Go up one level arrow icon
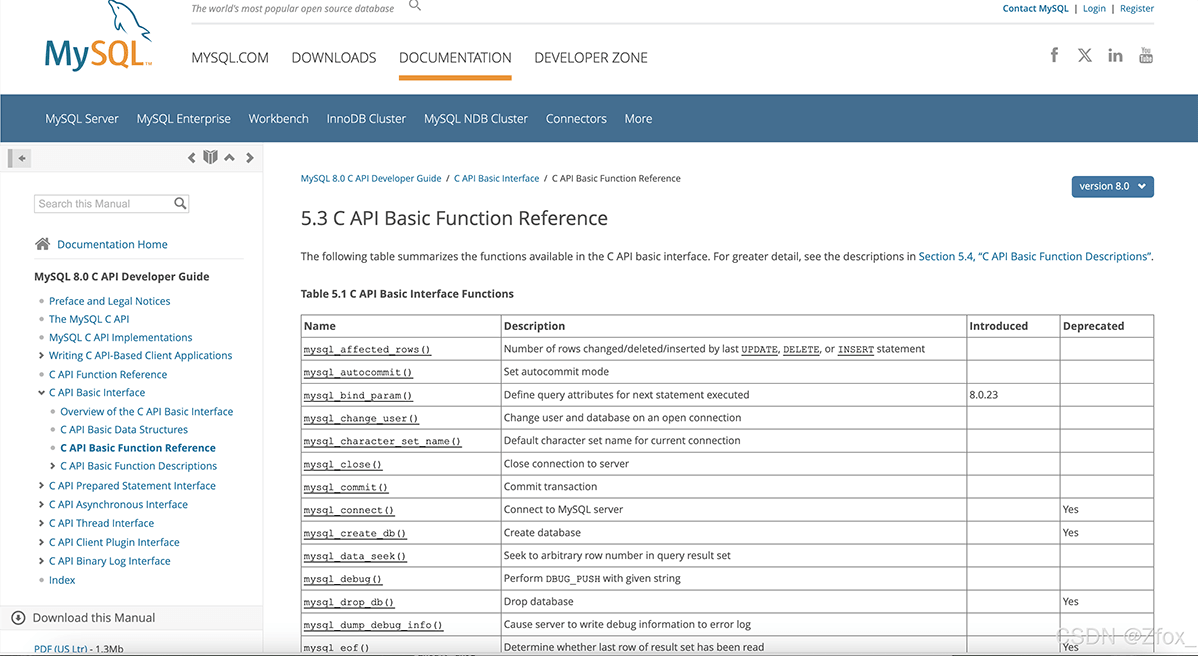The image size is (1198, 656). [x=229, y=157]
